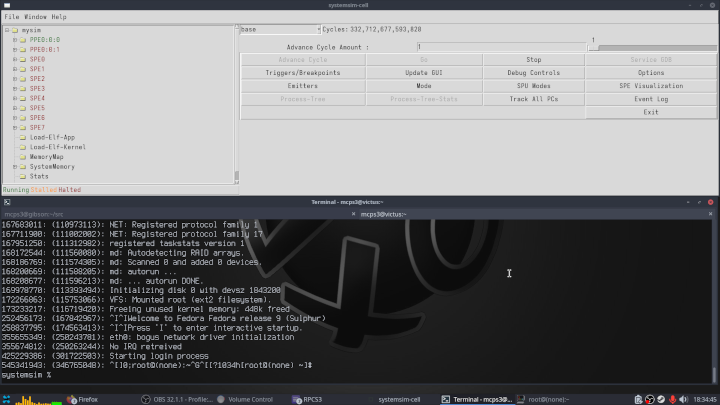Open the Help menu
The height and width of the screenshot is (405, 720).
(59, 17)
